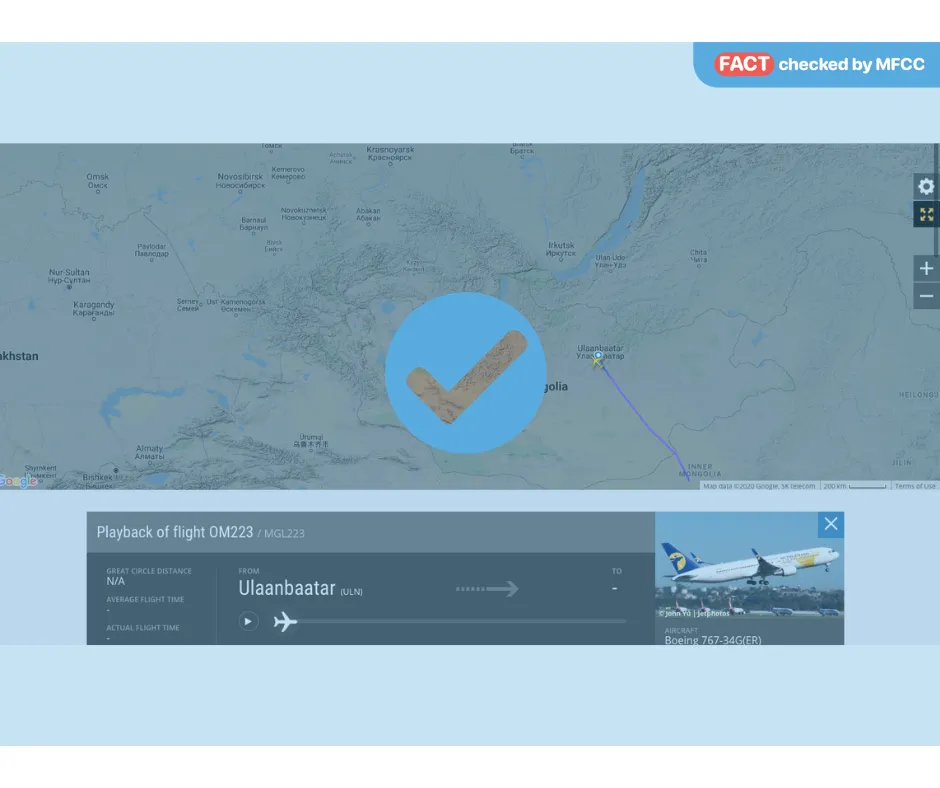
Task: Select the Ulaanbaatar (ULN) origin text
Action: [x=300, y=588]
